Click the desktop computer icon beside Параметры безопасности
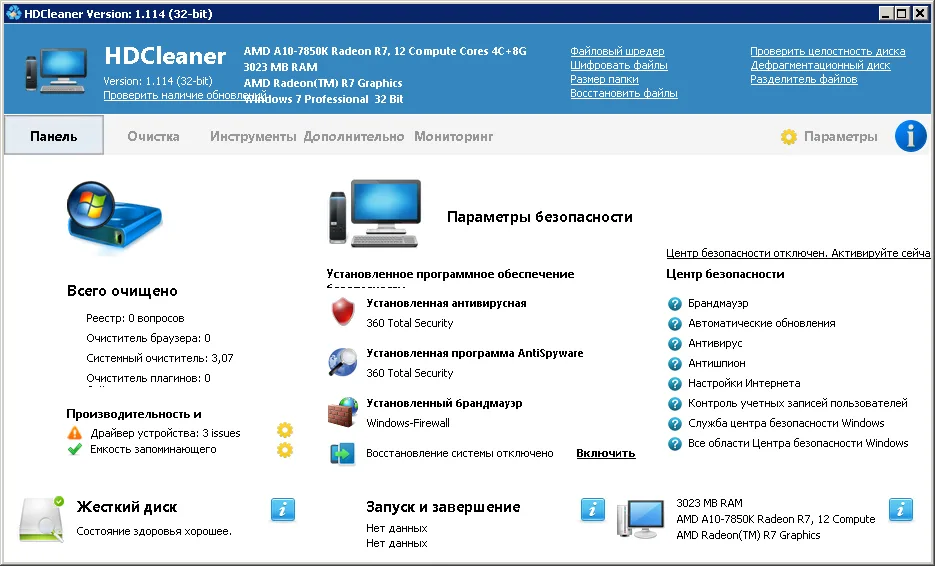The height and width of the screenshot is (566, 935). (375, 213)
